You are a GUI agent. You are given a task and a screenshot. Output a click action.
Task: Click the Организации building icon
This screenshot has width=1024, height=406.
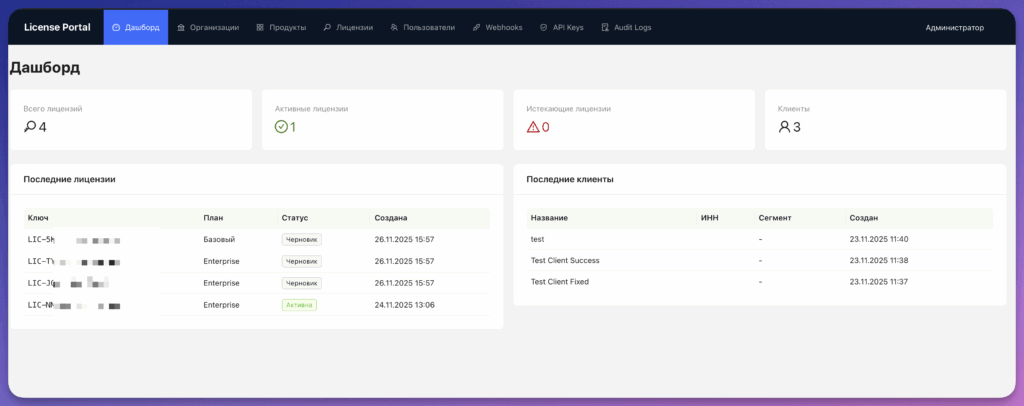181,28
